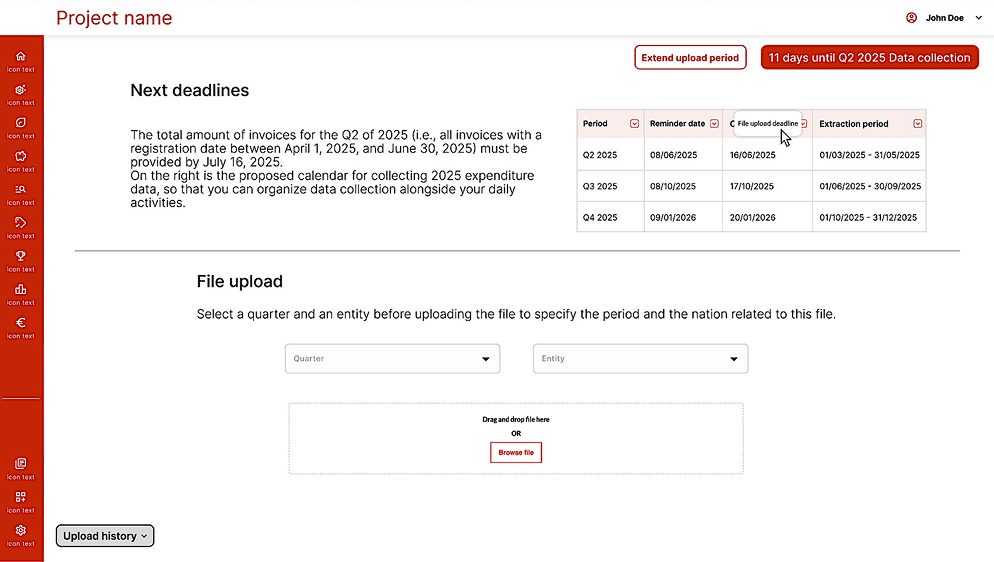The image size is (994, 562).
Task: Open the Extraction period column filter dropdown
Action: point(918,124)
